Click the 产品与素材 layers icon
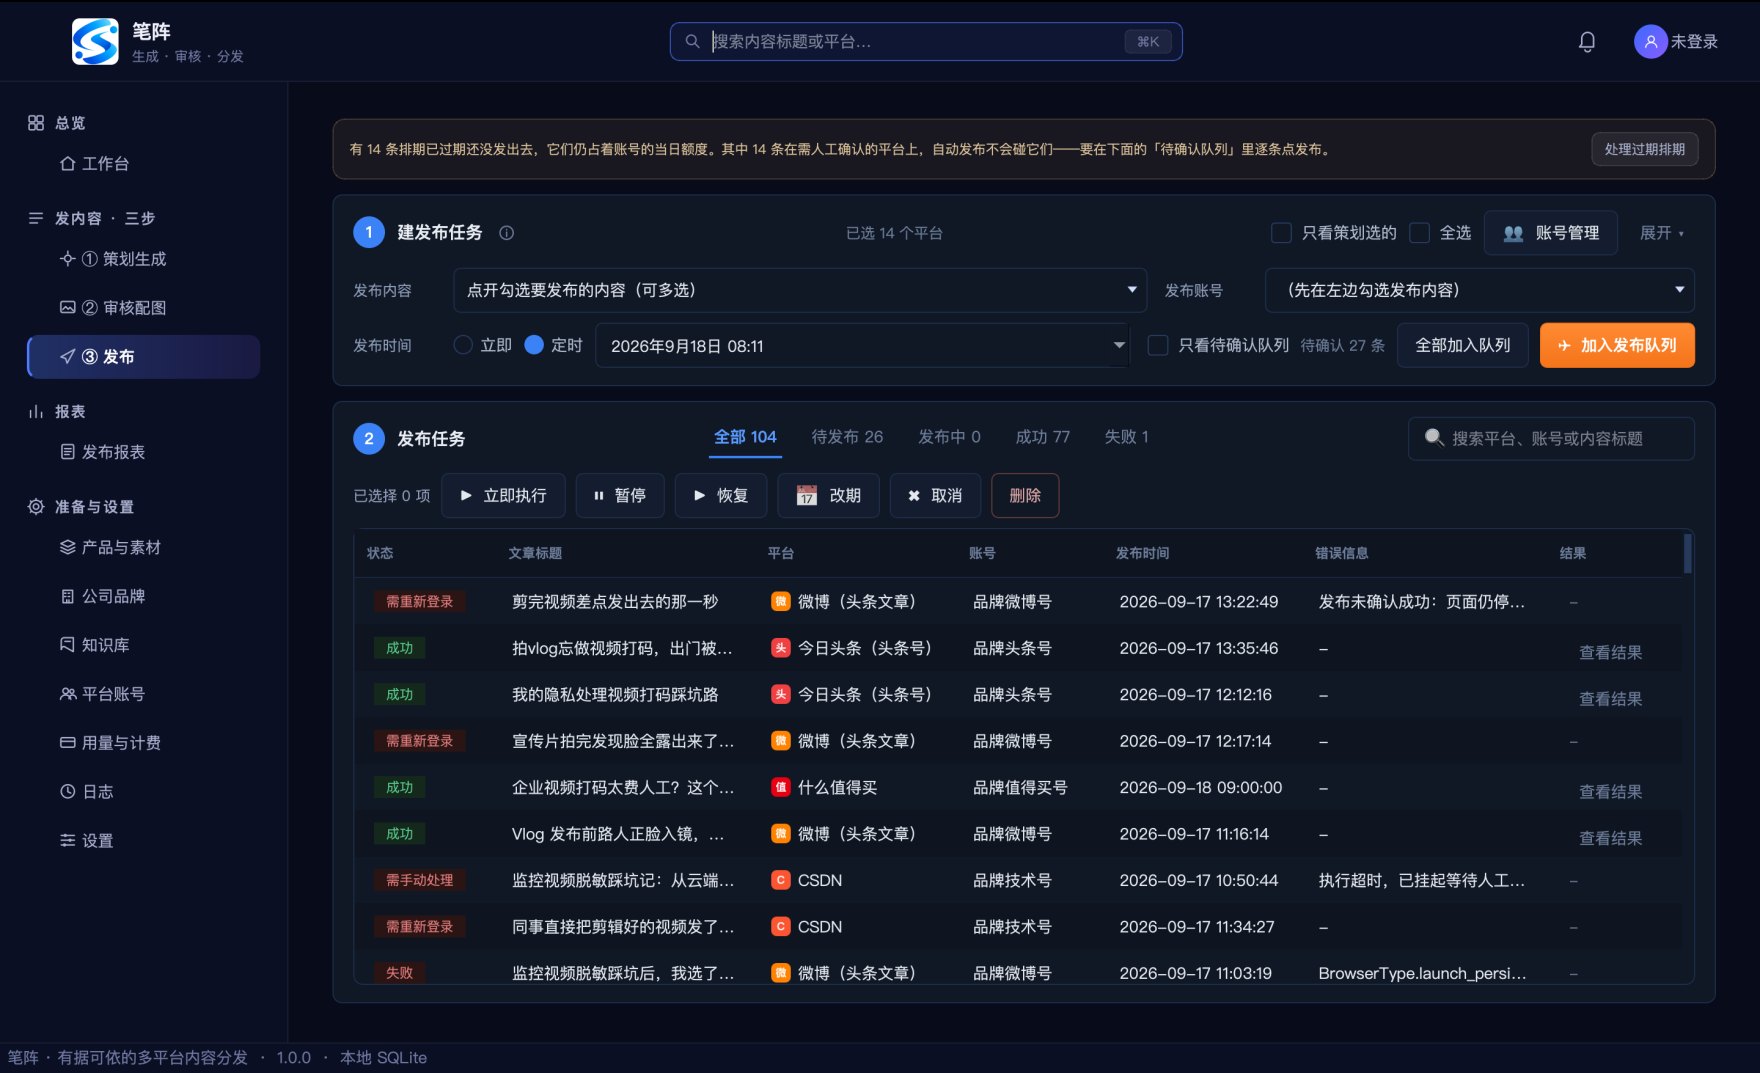The image size is (1760, 1073). [x=67, y=547]
